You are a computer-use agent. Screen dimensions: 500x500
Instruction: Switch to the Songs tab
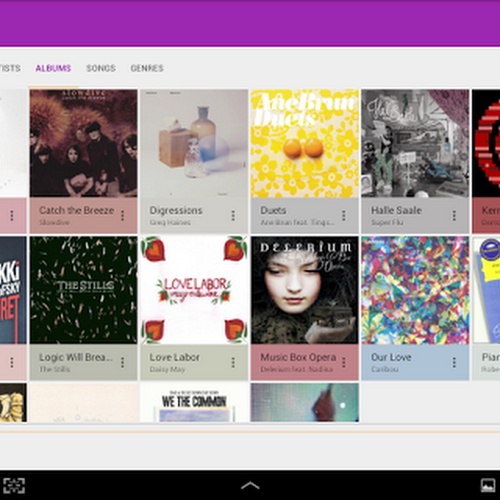click(101, 68)
